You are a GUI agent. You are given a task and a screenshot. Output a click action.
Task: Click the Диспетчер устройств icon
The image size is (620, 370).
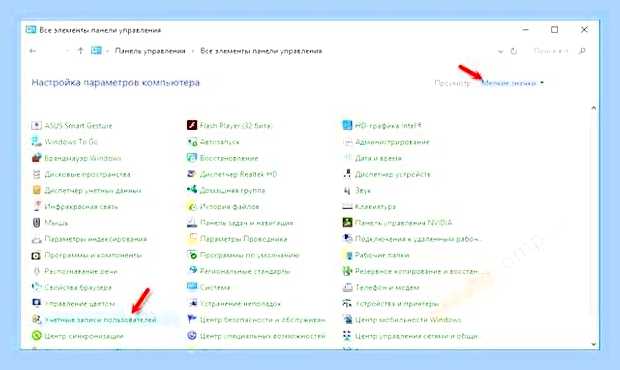(347, 174)
